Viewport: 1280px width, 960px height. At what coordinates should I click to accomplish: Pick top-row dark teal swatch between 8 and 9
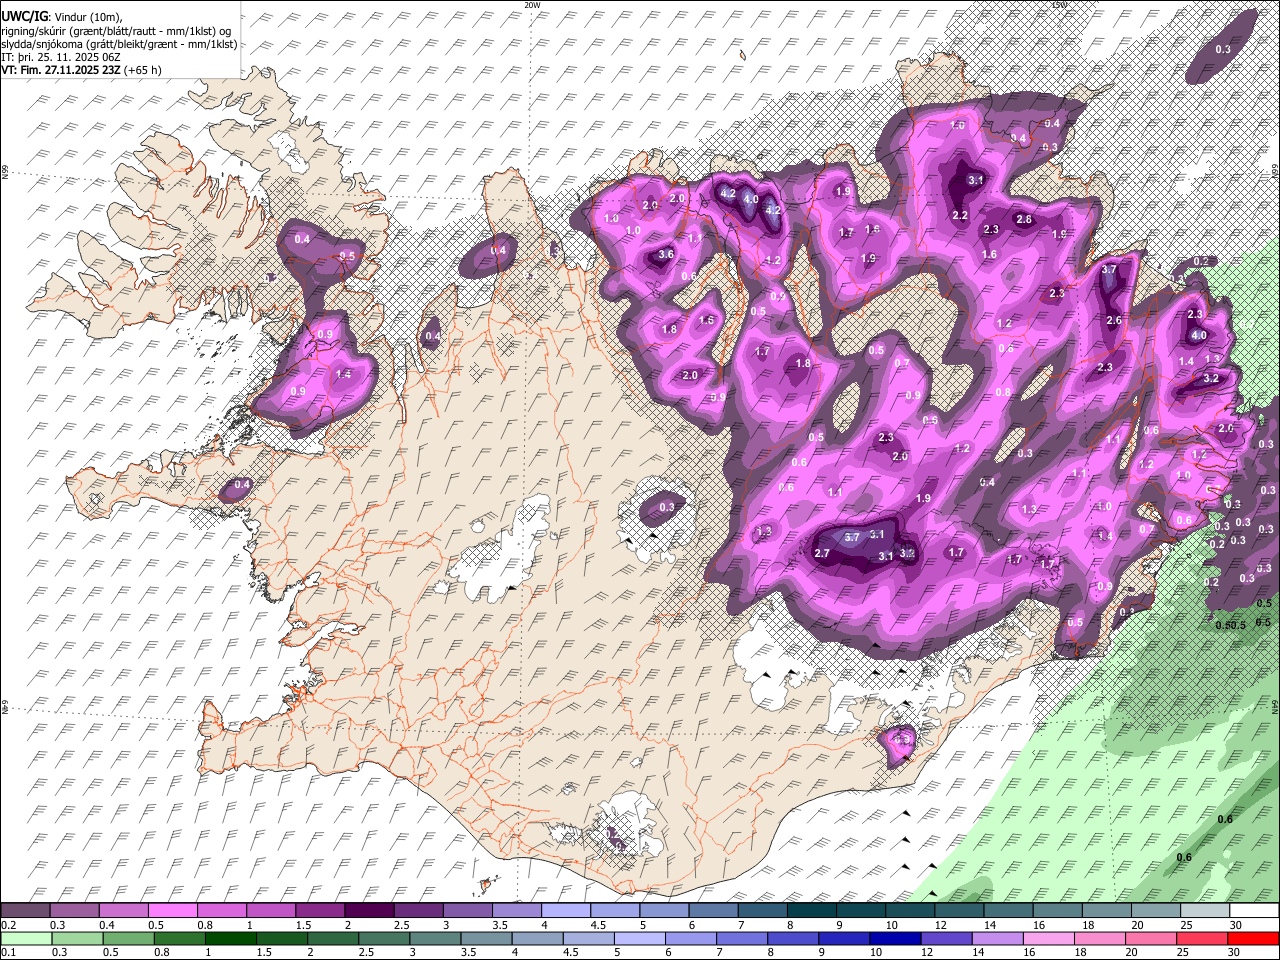point(811,910)
